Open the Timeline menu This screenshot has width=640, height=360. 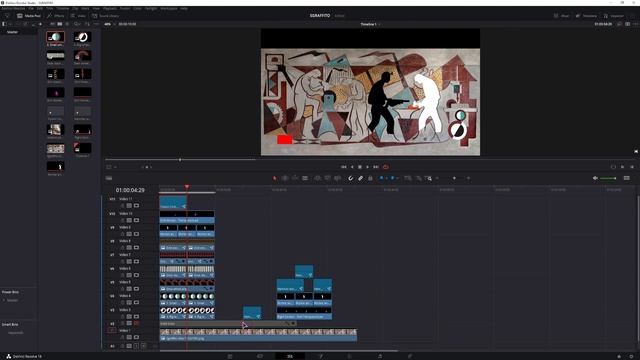pos(62,9)
